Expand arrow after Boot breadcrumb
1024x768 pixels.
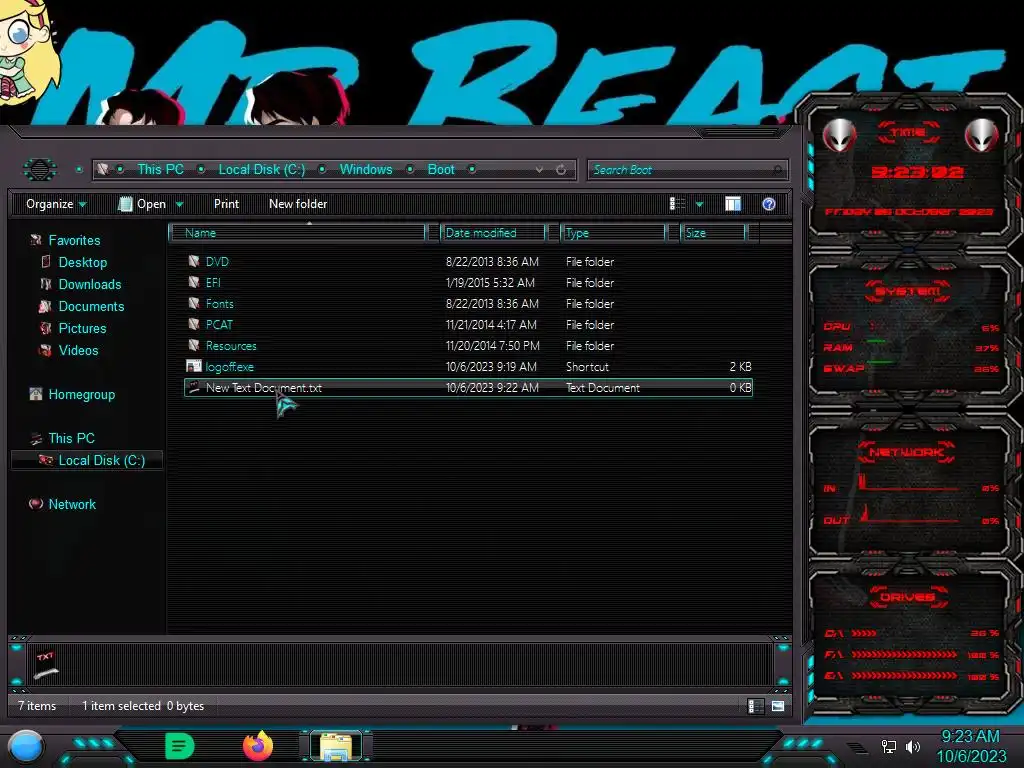click(472, 170)
